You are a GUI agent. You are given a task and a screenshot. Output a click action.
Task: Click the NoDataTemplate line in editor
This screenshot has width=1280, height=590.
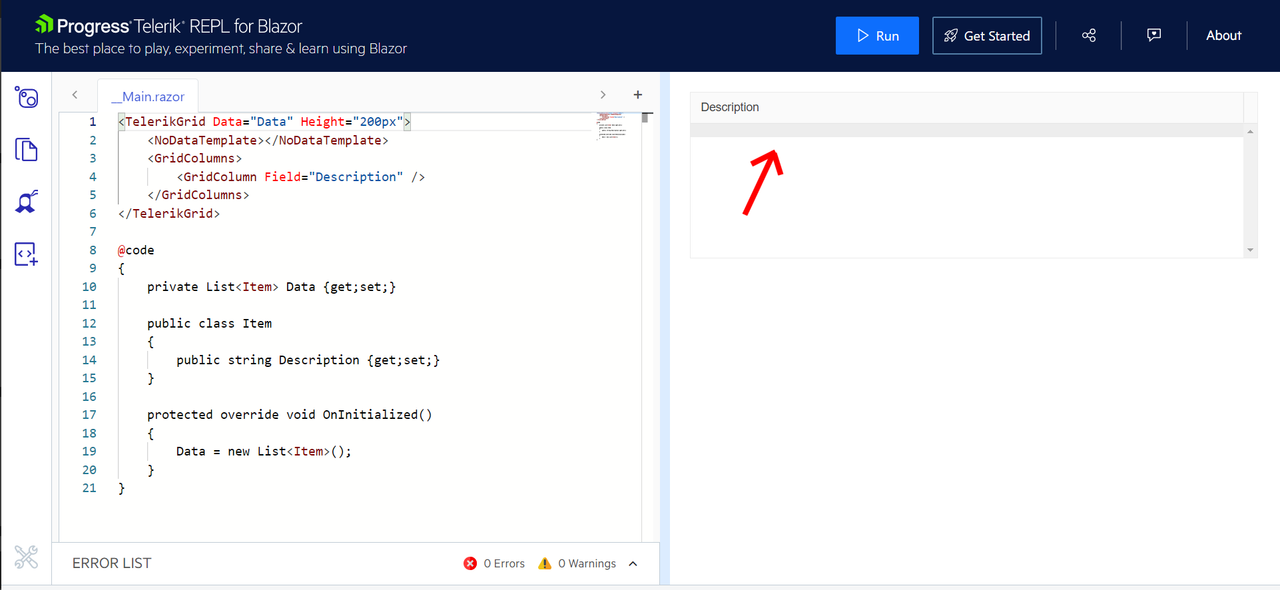tap(267, 140)
